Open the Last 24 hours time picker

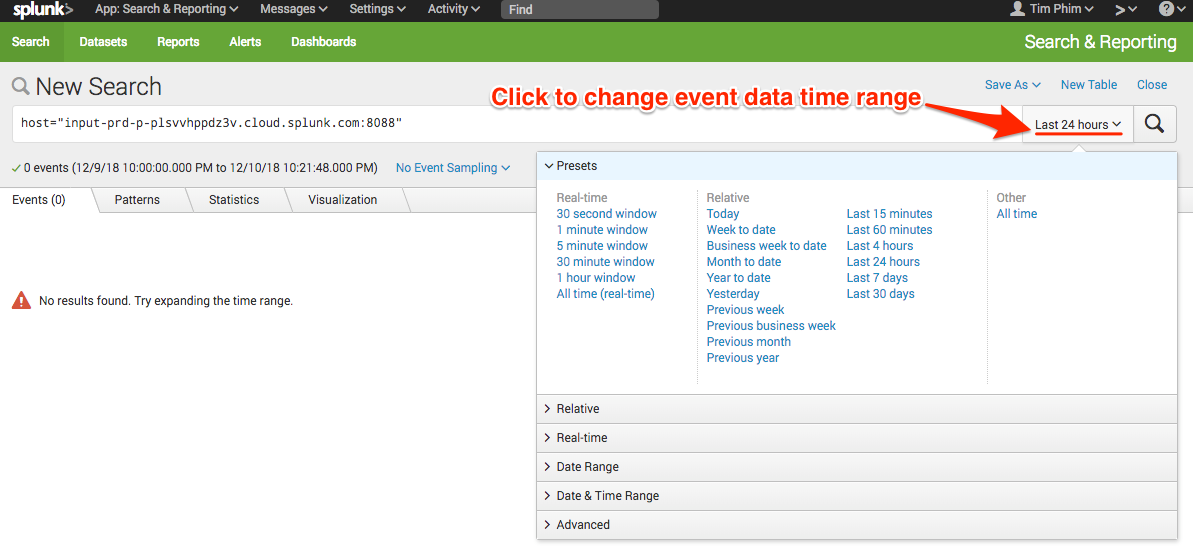1078,124
